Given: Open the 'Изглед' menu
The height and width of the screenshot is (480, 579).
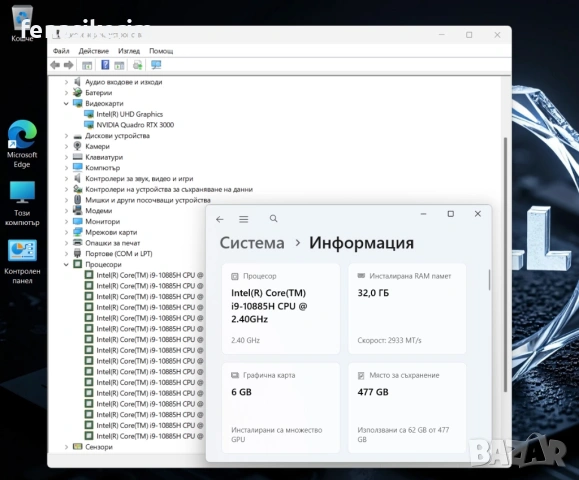Looking at the screenshot, I should (129, 51).
